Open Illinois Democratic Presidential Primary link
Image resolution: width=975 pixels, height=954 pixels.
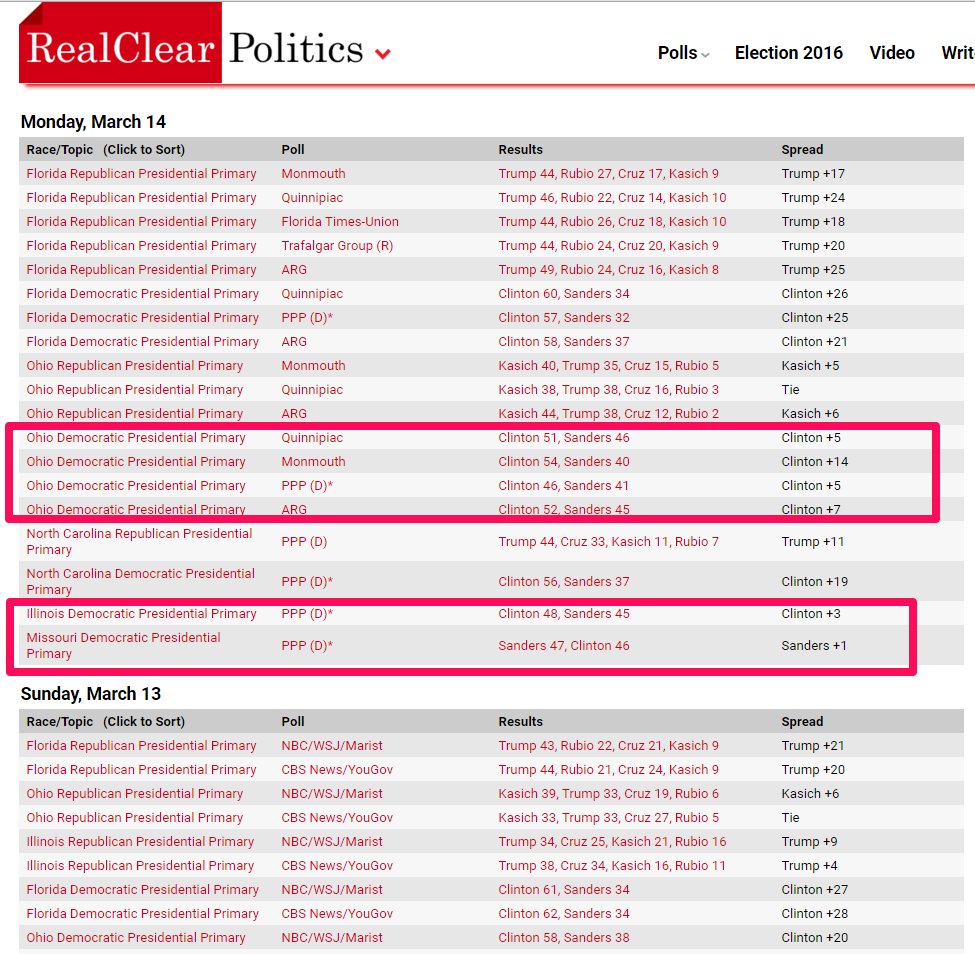(141, 614)
